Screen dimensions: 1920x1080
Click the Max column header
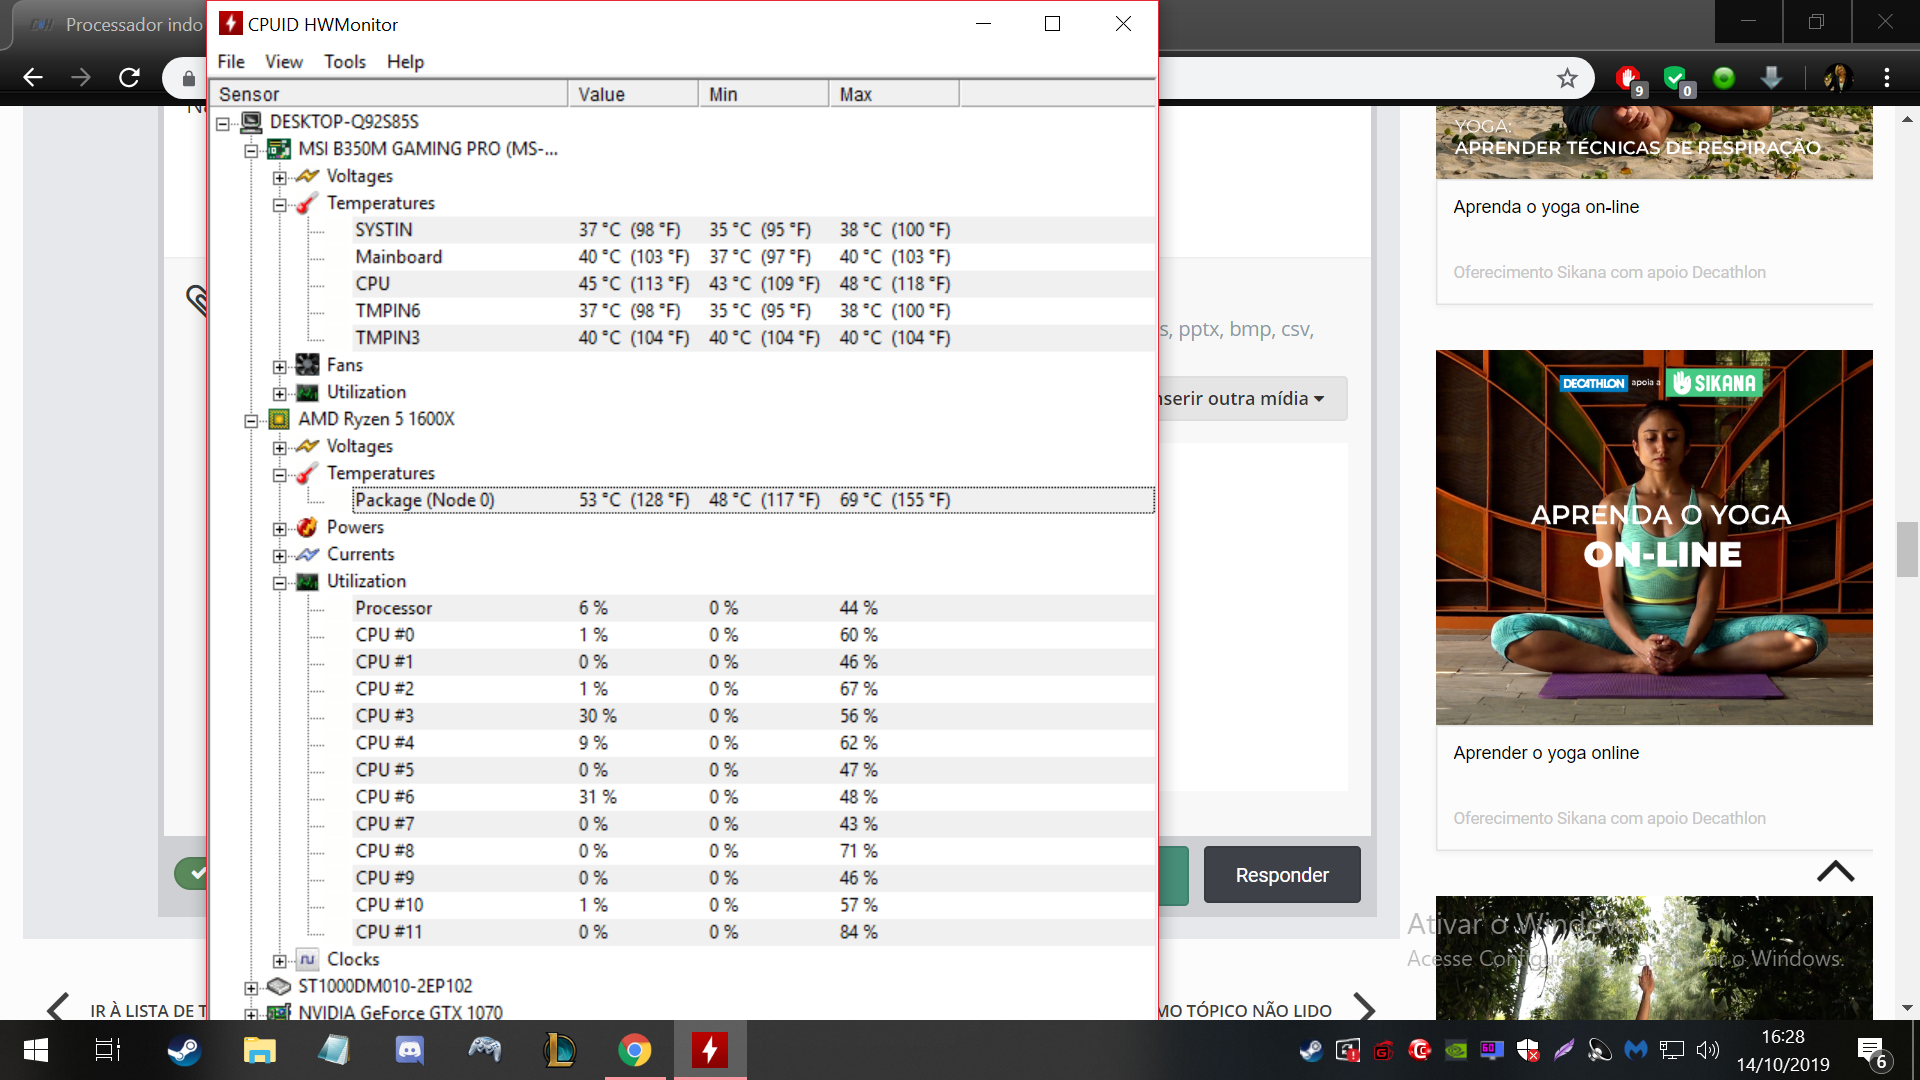(x=894, y=94)
